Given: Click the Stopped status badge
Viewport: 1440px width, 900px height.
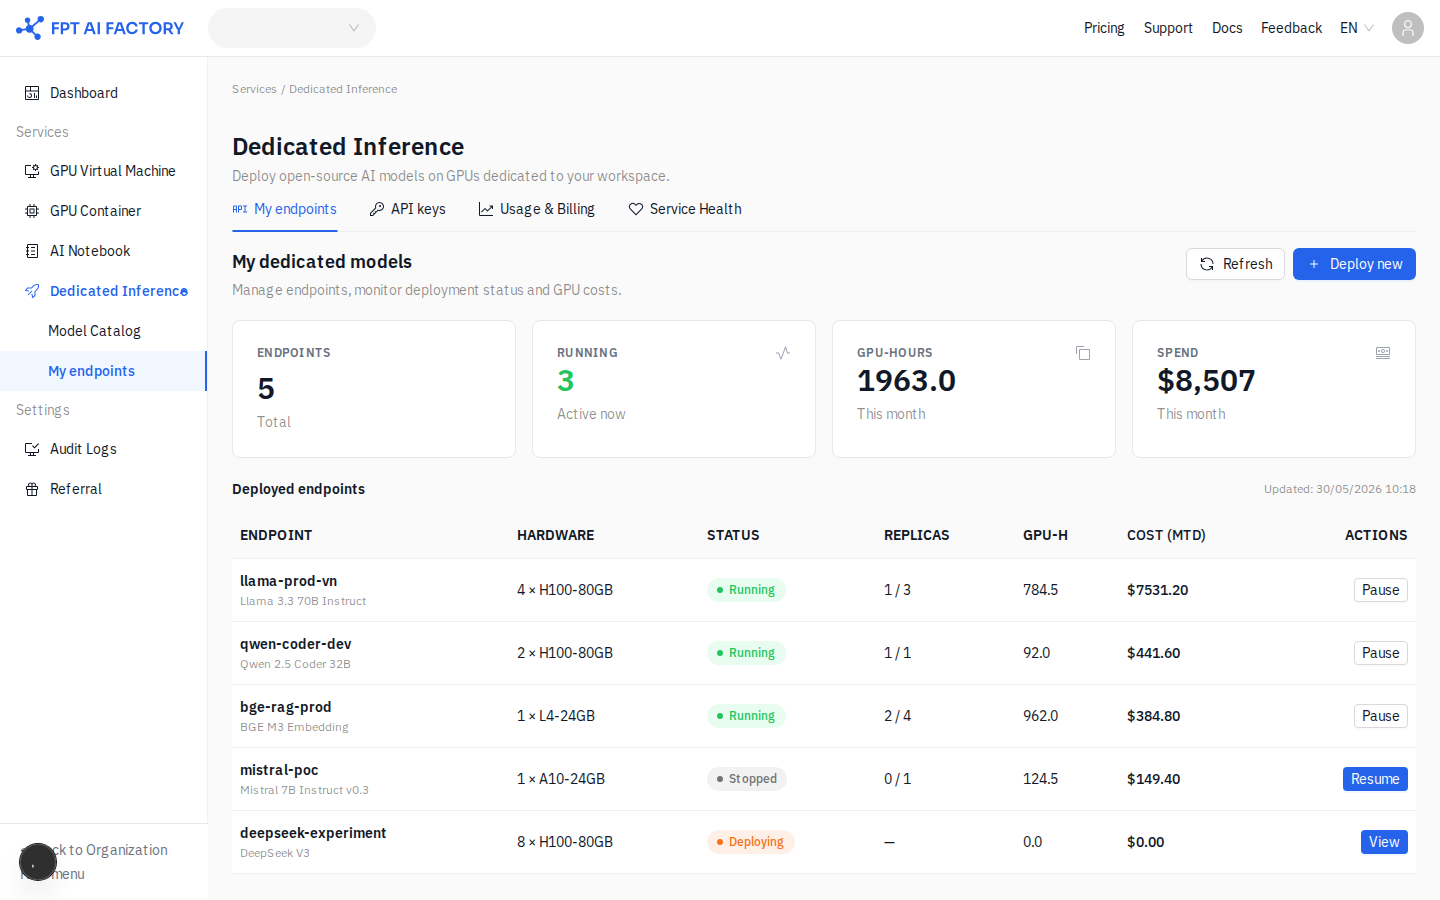Looking at the screenshot, I should [747, 779].
